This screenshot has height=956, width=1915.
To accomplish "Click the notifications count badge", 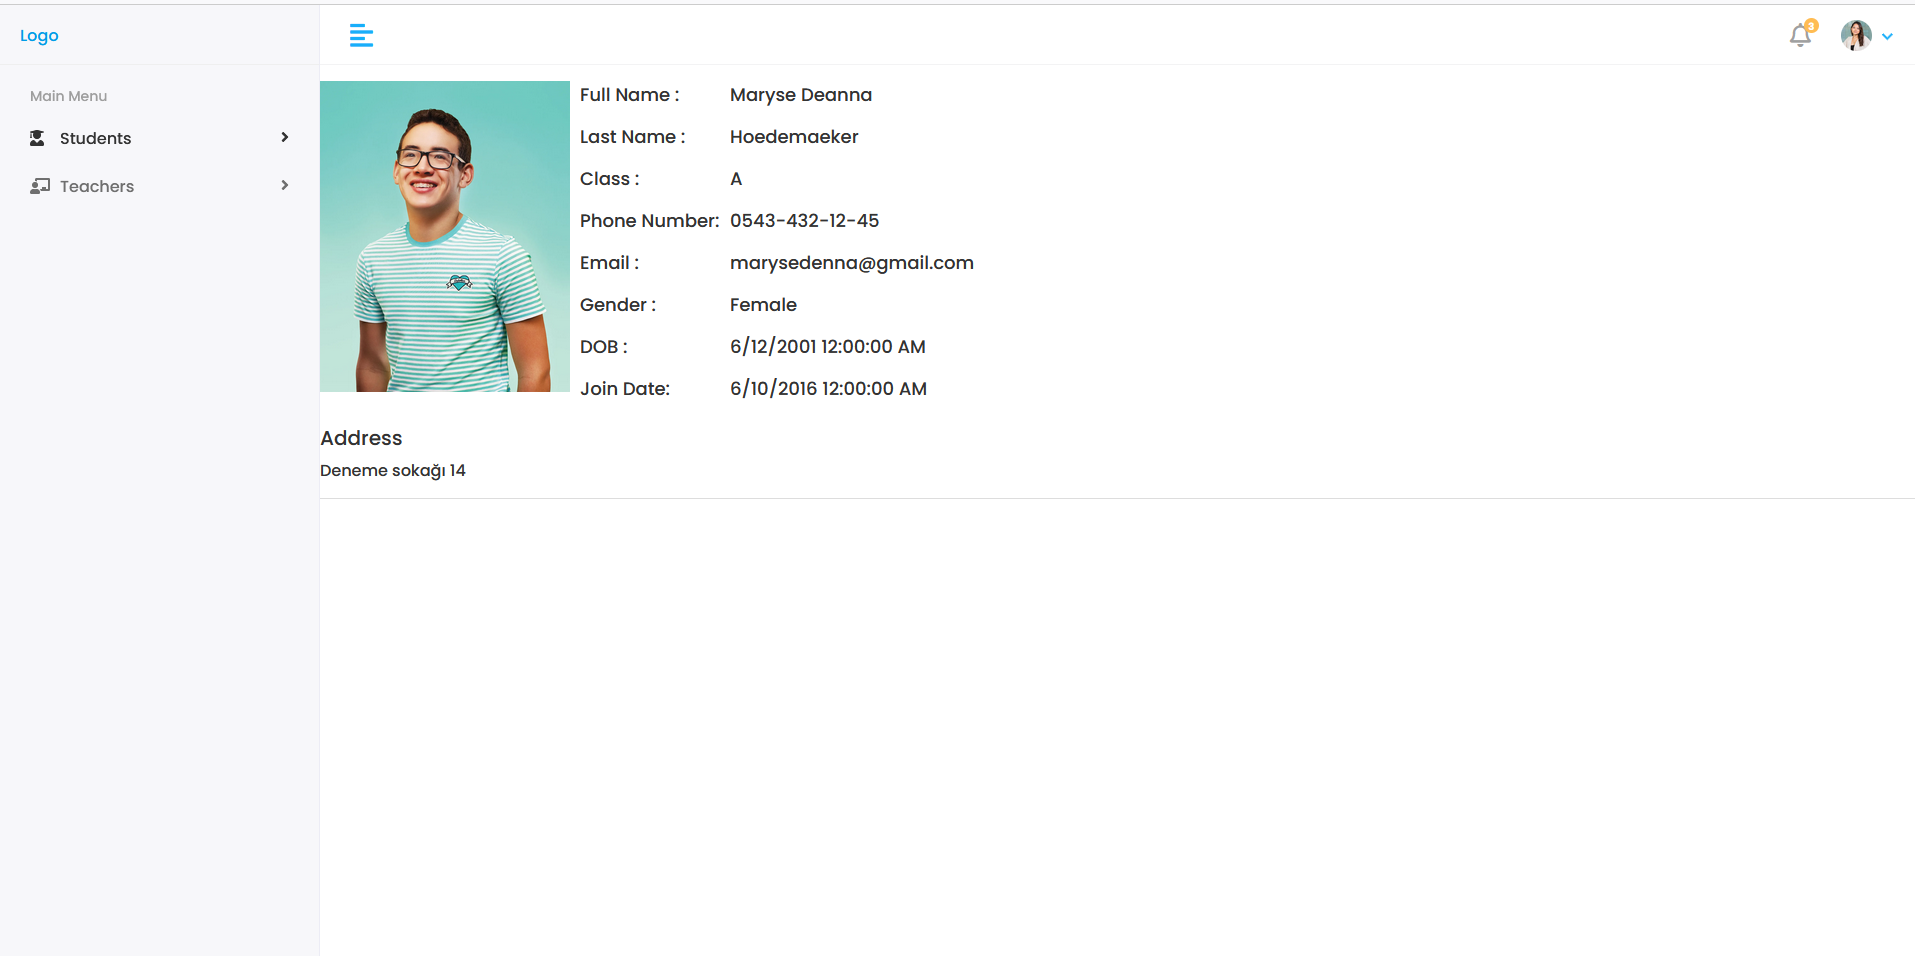I will tap(1810, 26).
